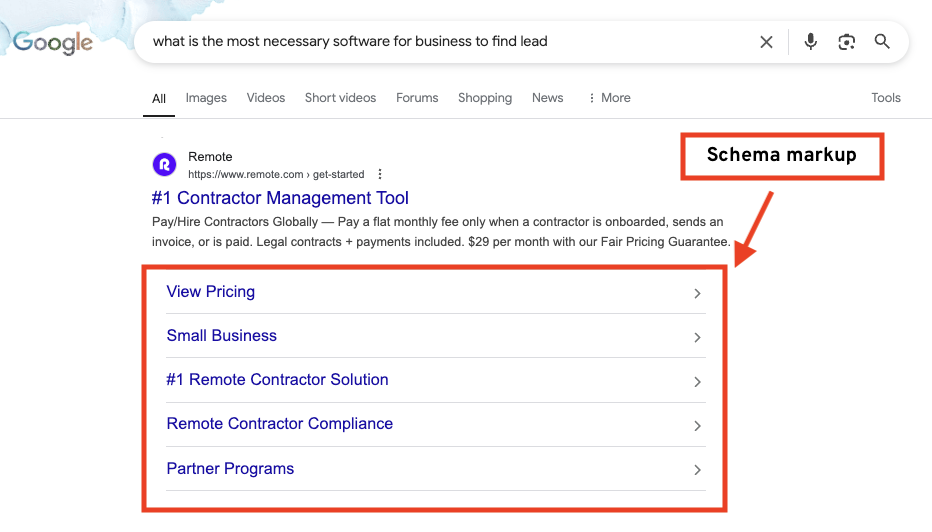Click chevron in View Pricing row
Image resolution: width=932 pixels, height=532 pixels.
697,294
